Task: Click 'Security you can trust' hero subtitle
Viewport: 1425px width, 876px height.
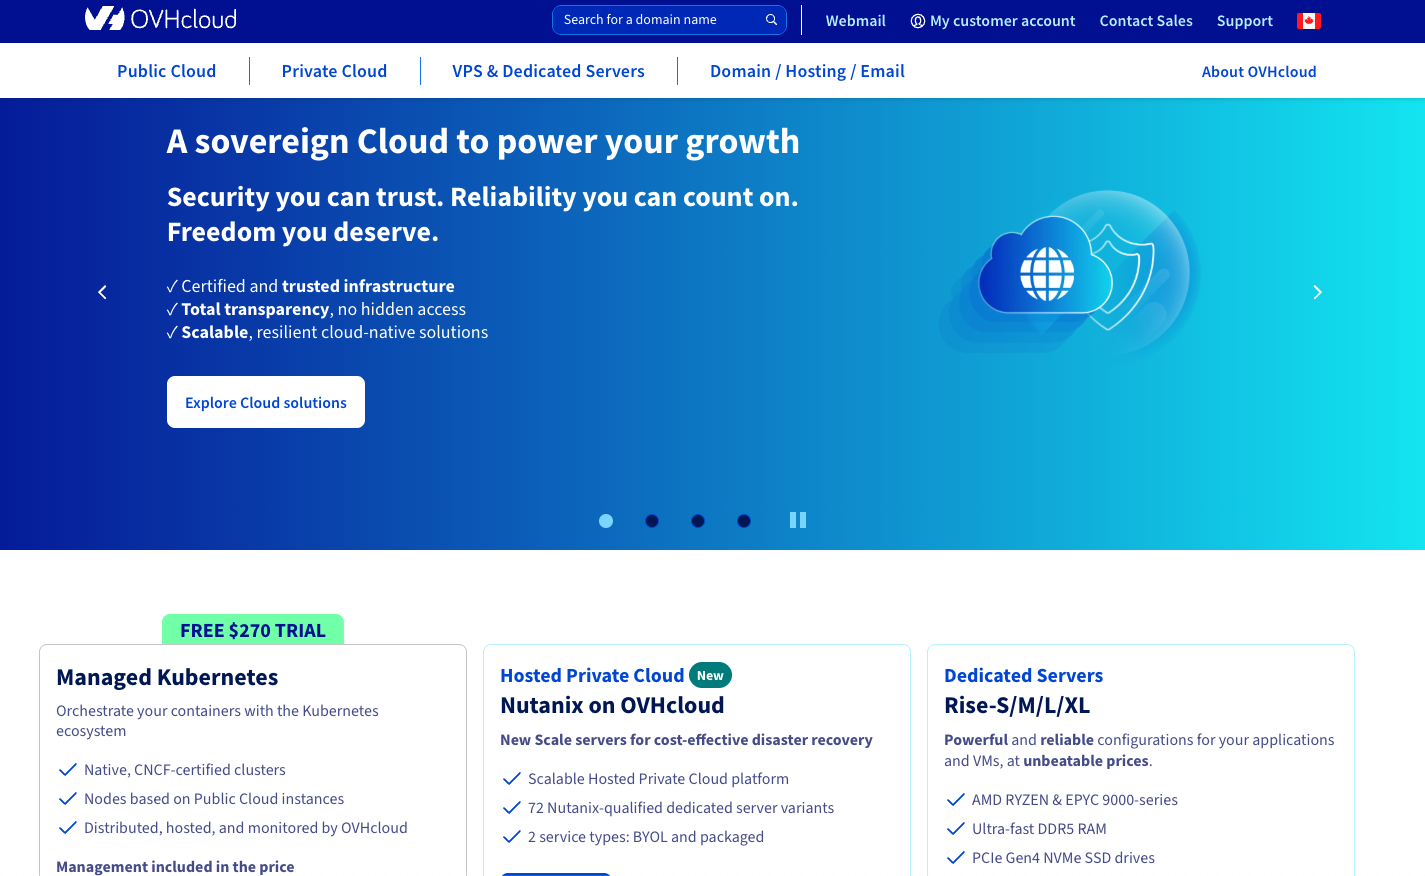Action: [483, 214]
